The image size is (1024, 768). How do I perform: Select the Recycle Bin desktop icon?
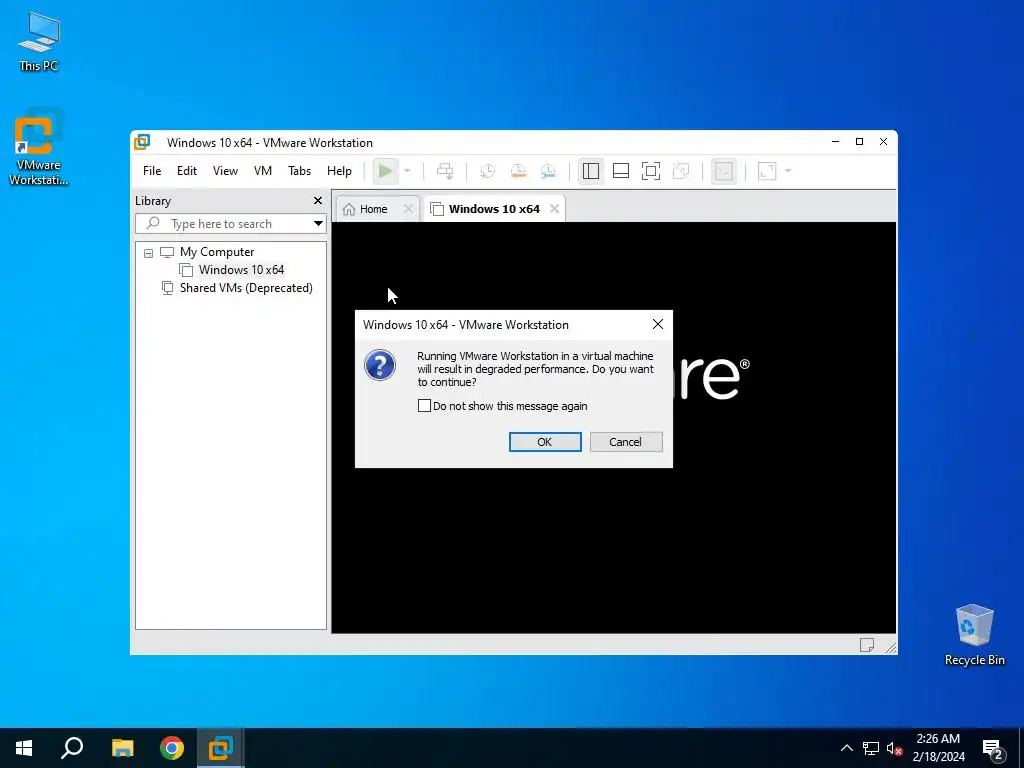point(974,635)
